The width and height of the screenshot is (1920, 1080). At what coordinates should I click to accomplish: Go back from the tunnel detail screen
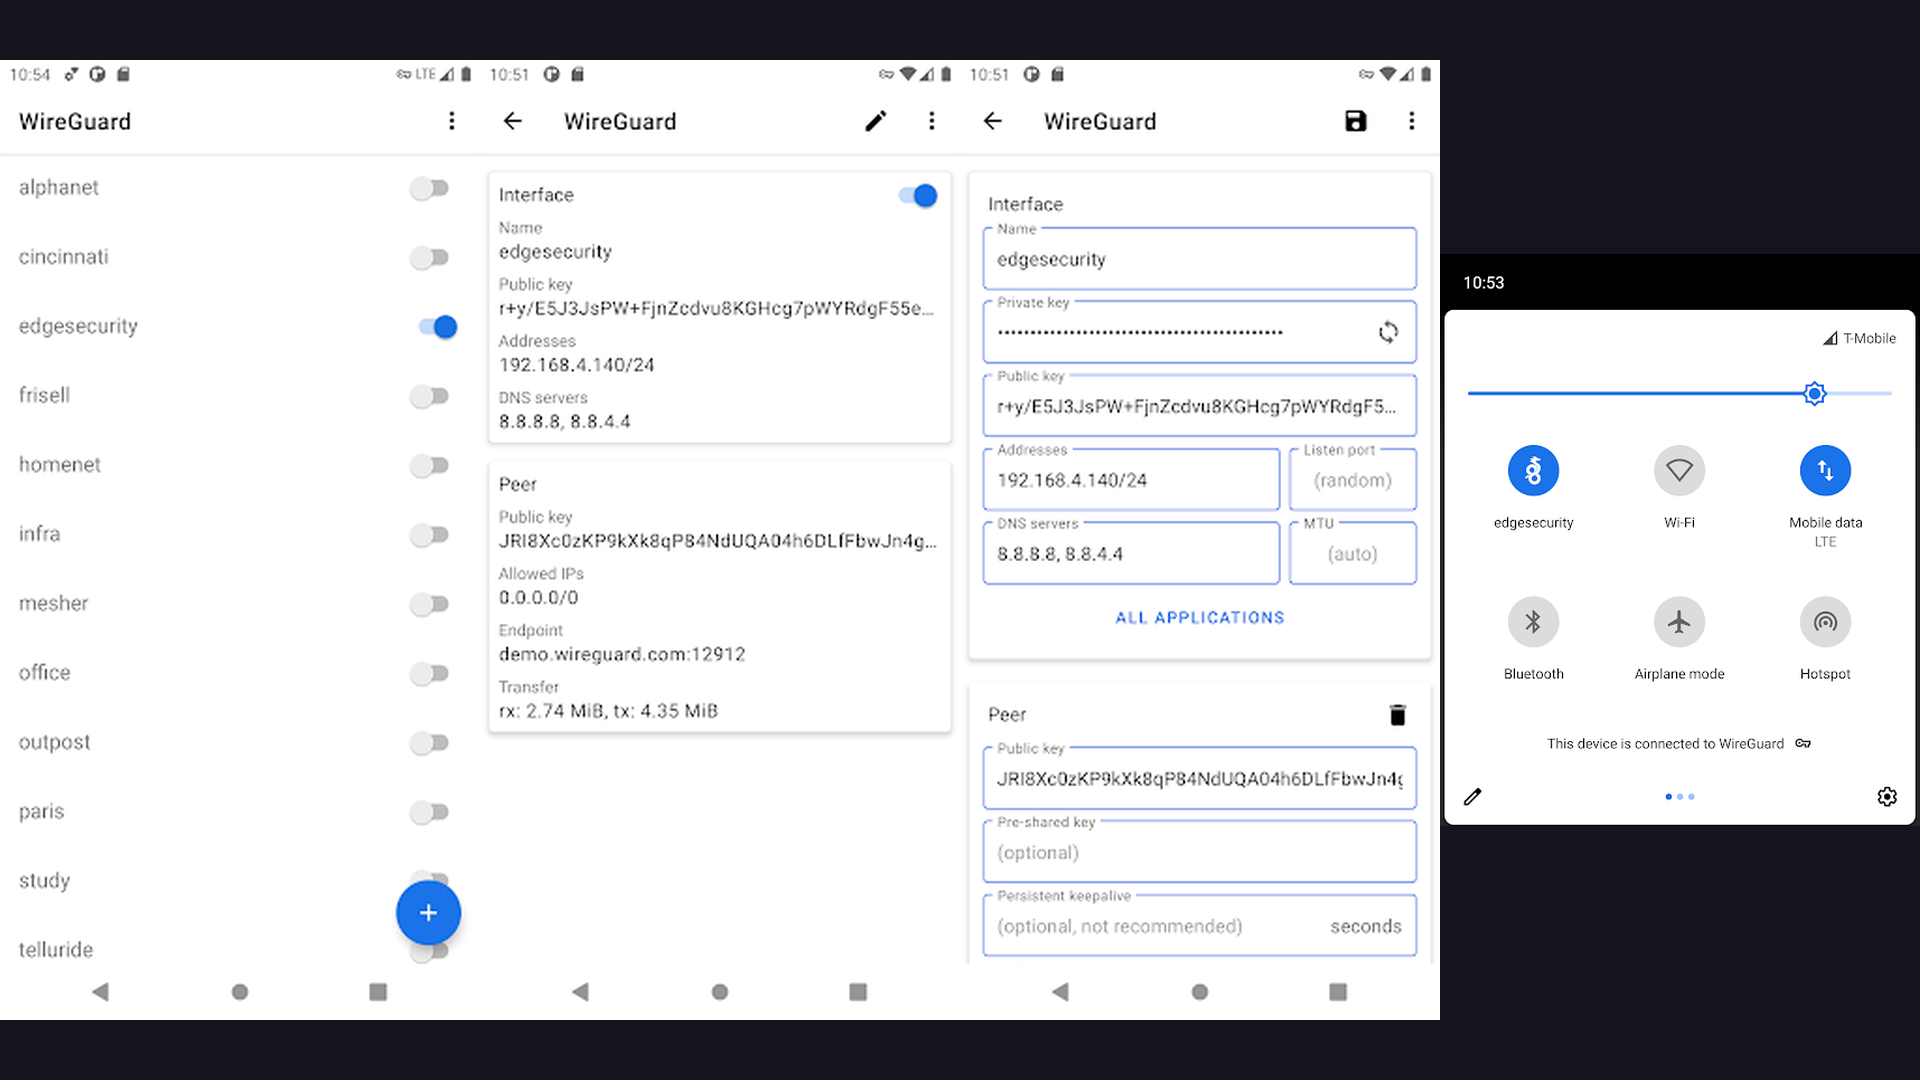[x=513, y=121]
